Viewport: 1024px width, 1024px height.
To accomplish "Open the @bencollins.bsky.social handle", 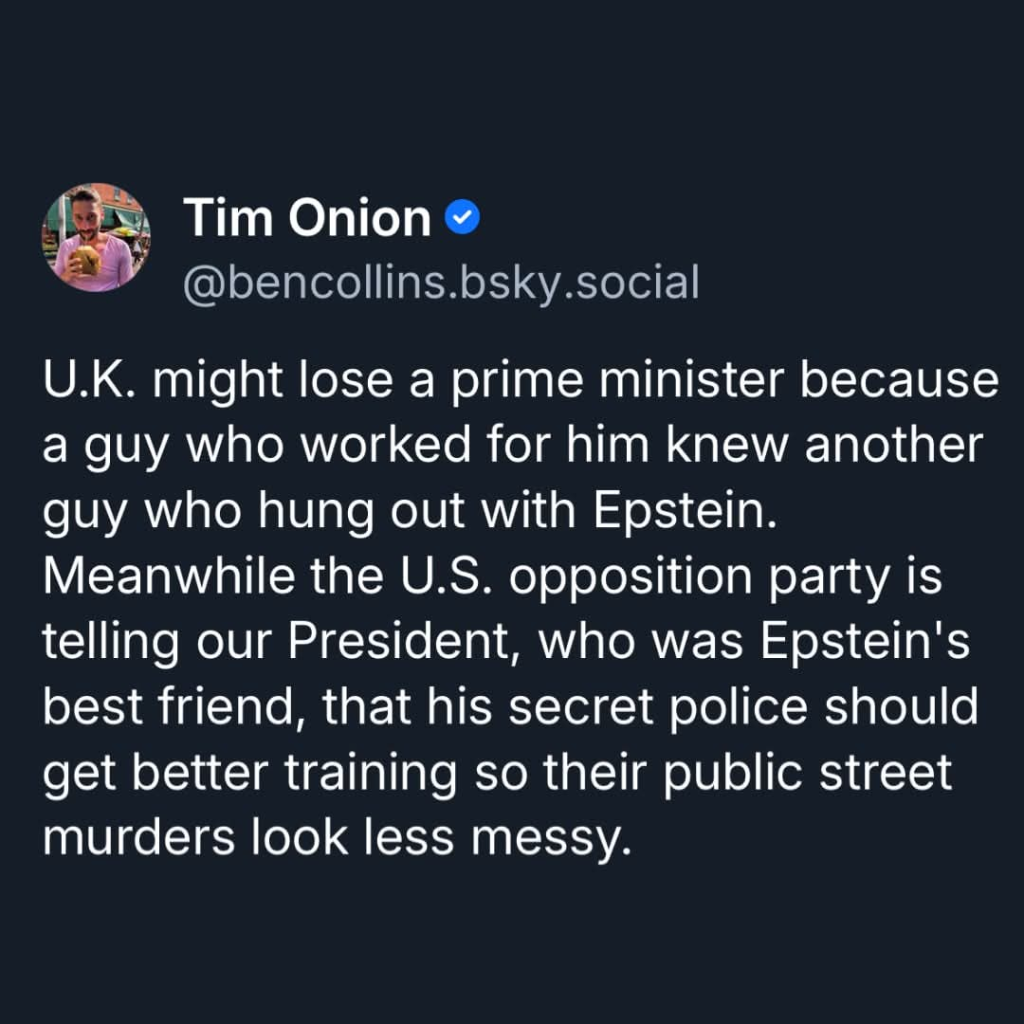I will tap(441, 283).
